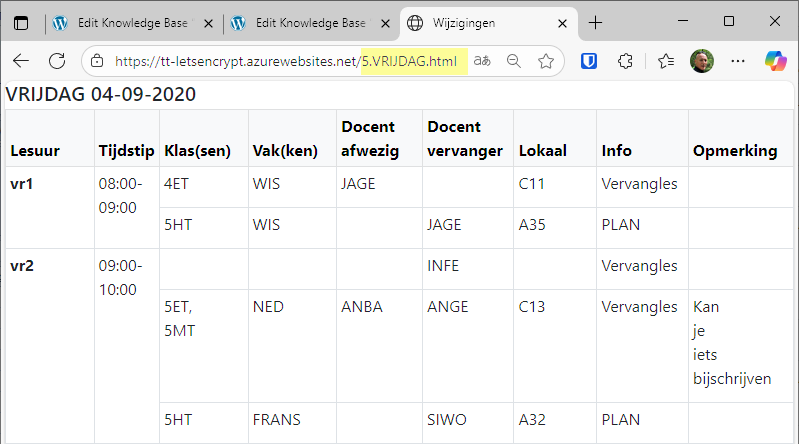Click the address bar URL field

[x=285, y=61]
